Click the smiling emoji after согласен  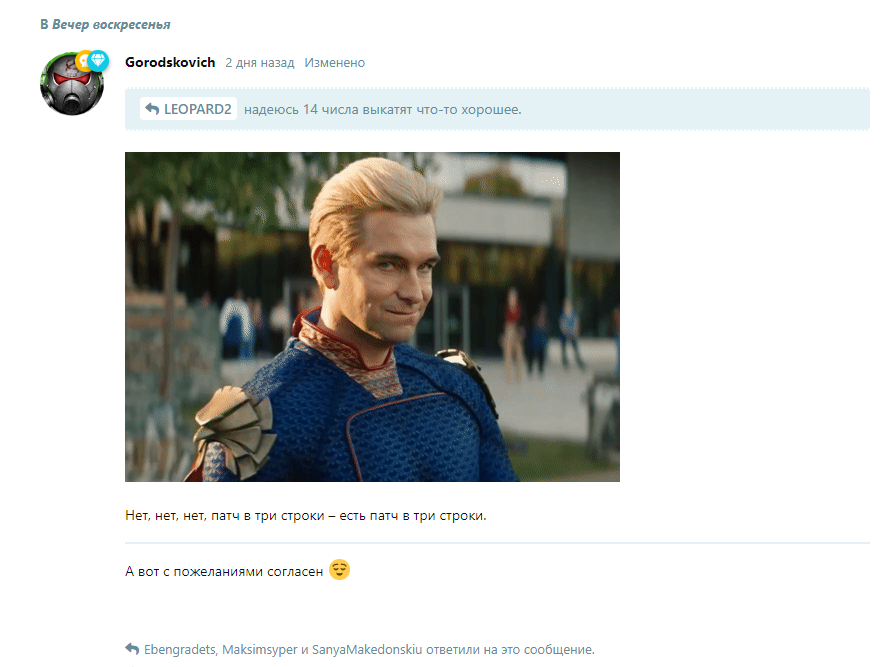[339, 569]
